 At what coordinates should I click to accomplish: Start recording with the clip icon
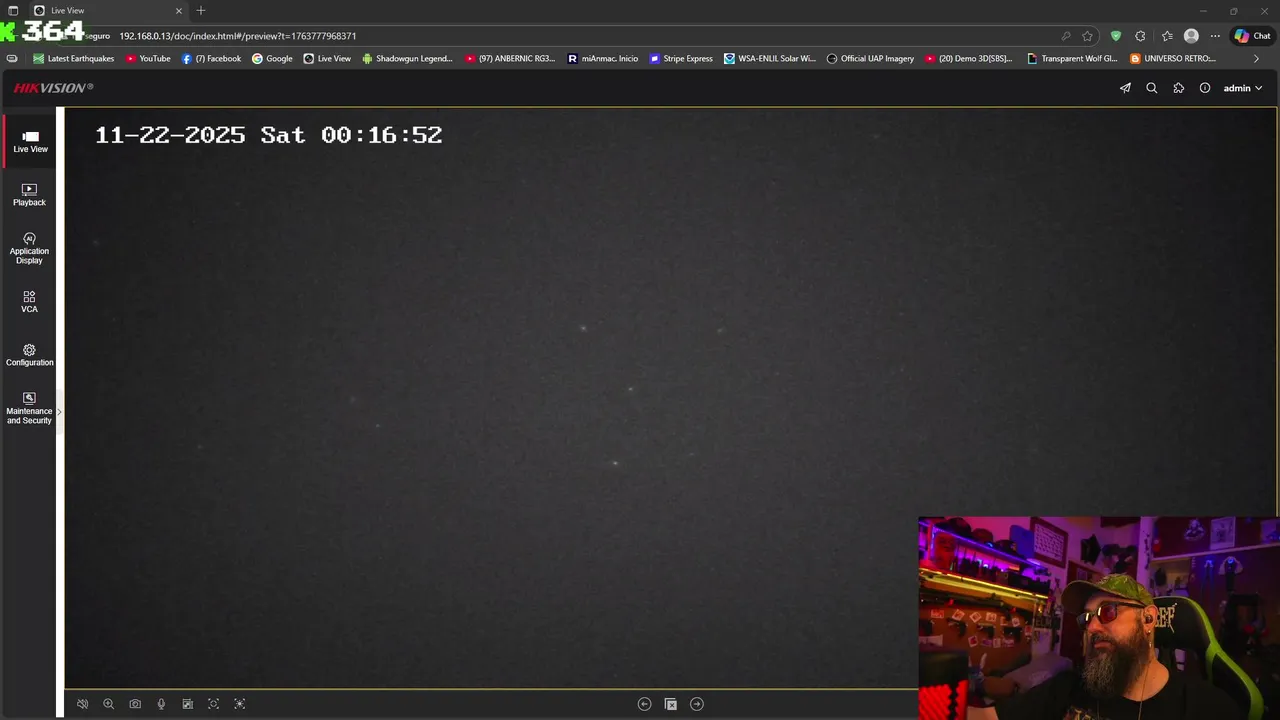pos(187,704)
